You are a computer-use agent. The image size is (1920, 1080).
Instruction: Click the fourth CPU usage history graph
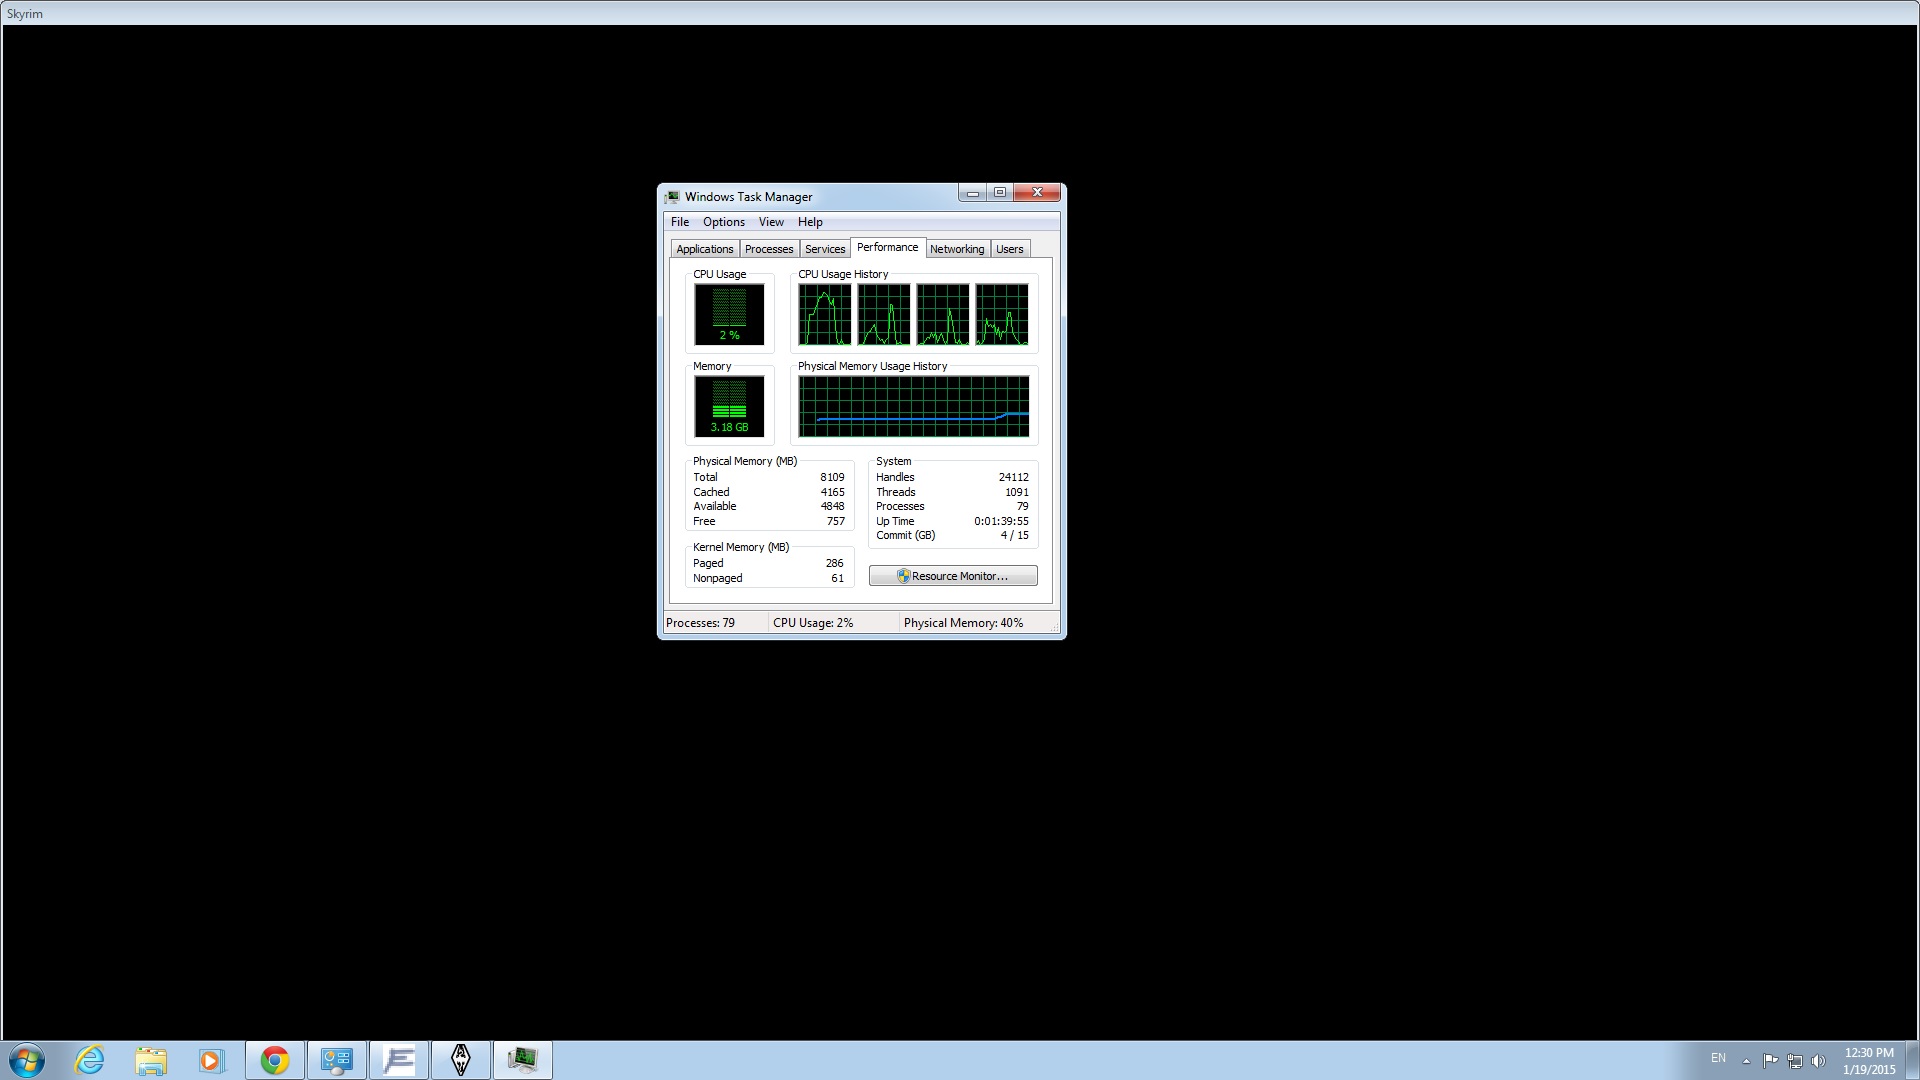click(1002, 314)
